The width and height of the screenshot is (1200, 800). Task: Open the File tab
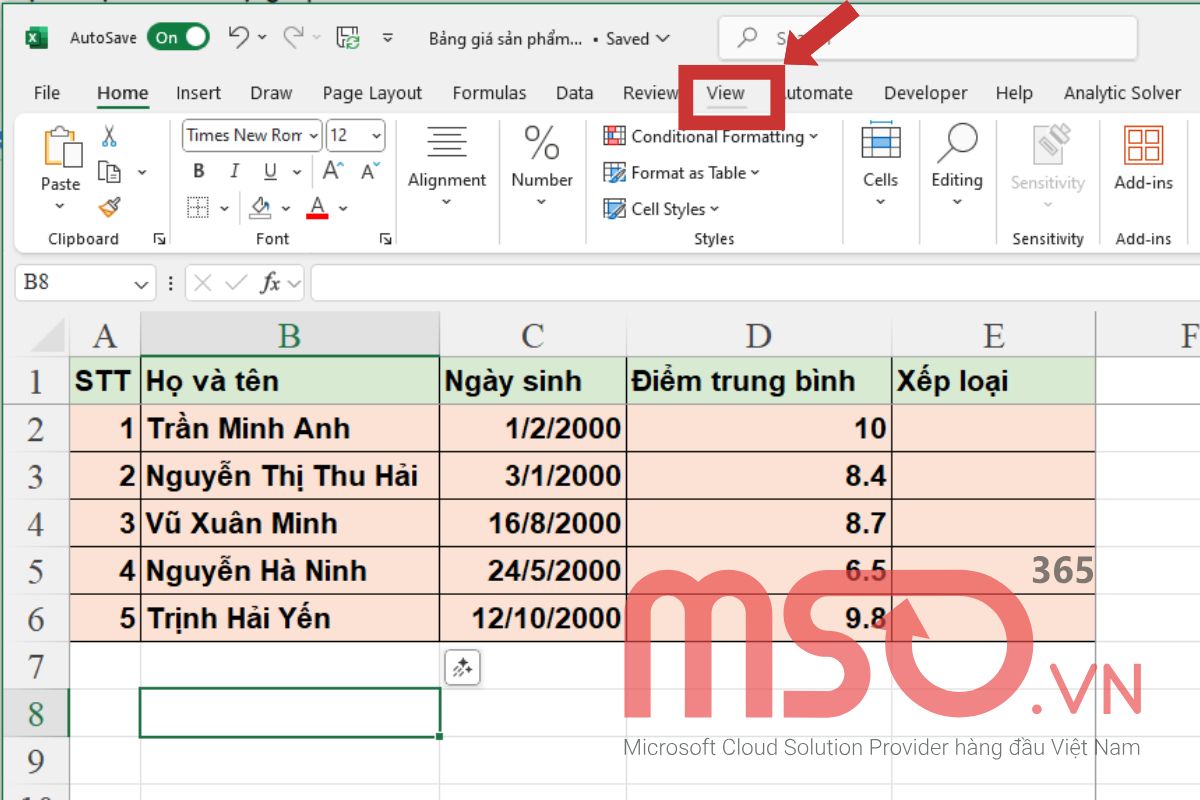pyautogui.click(x=47, y=93)
